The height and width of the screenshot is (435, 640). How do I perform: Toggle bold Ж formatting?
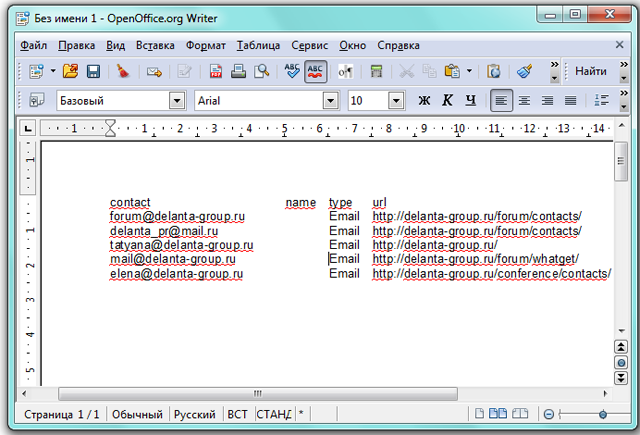424,100
